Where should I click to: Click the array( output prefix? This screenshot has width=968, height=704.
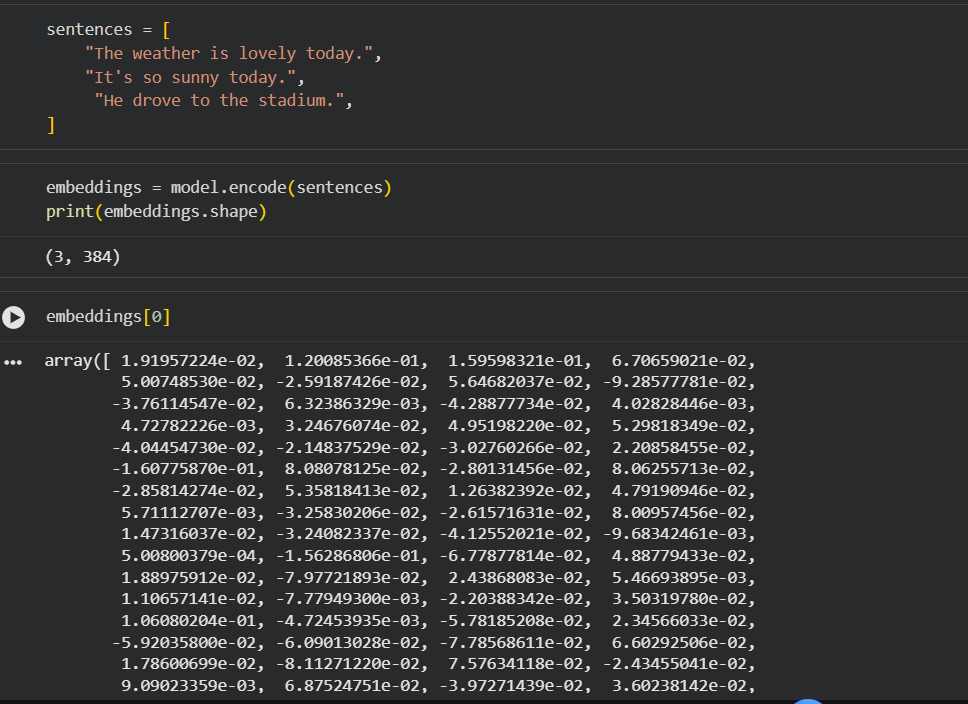coord(72,361)
